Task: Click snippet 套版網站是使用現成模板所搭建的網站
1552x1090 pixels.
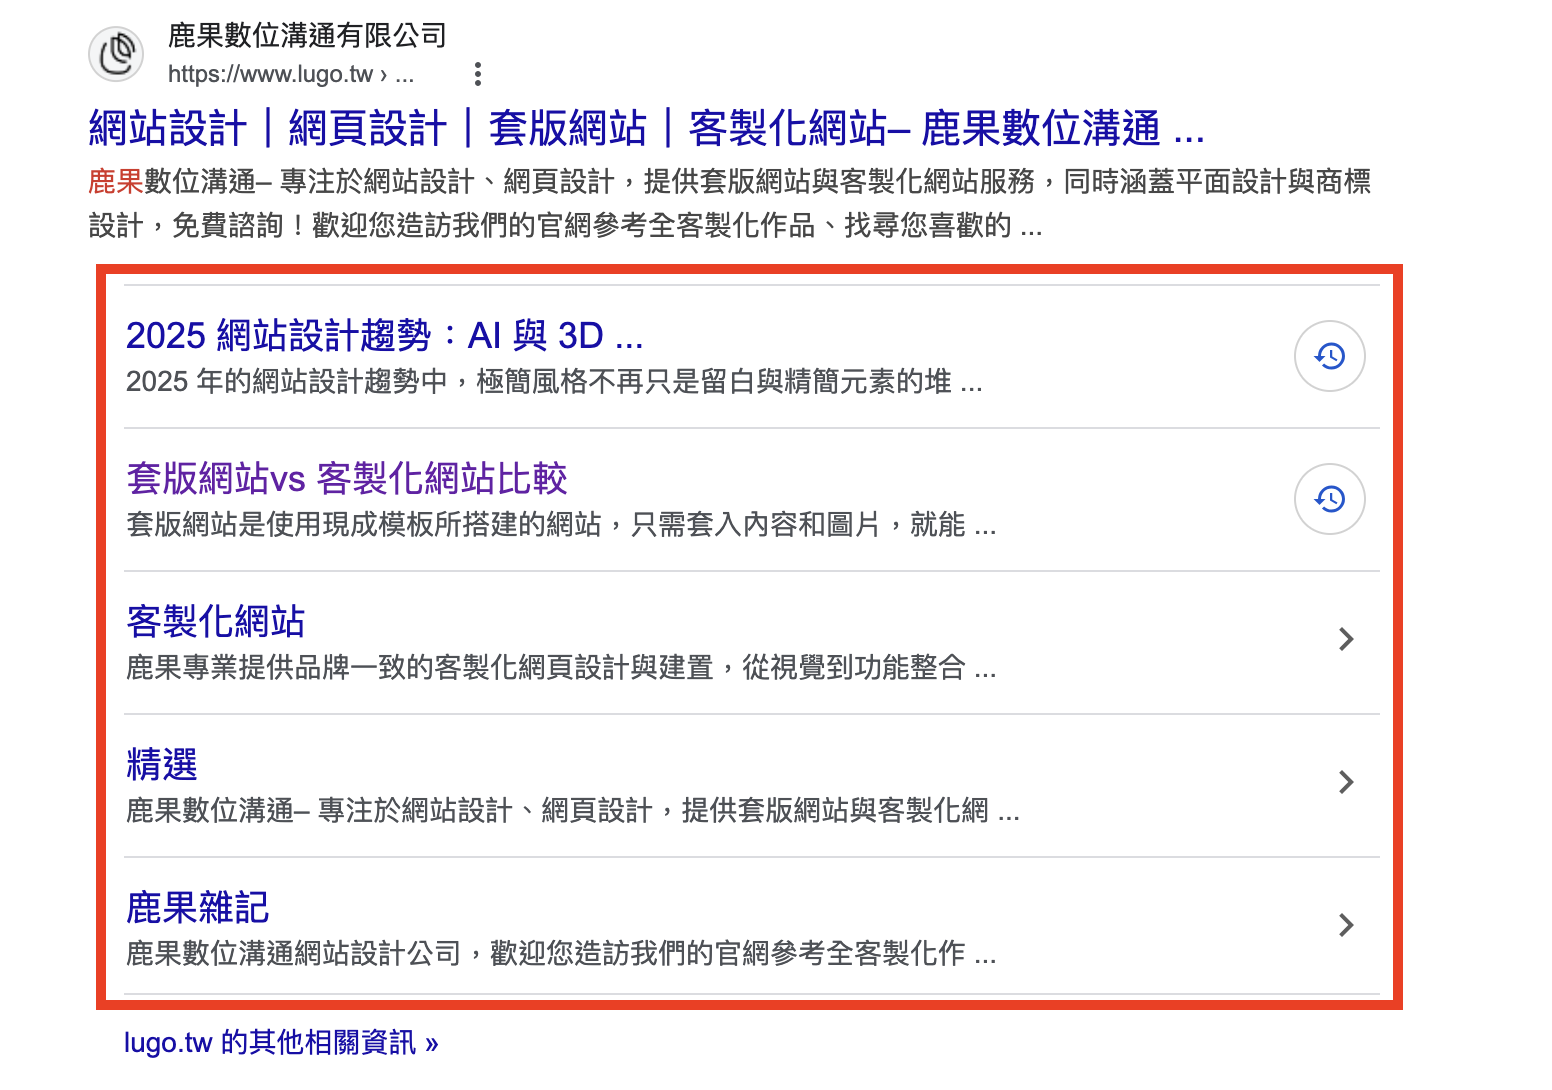Action: (x=561, y=525)
